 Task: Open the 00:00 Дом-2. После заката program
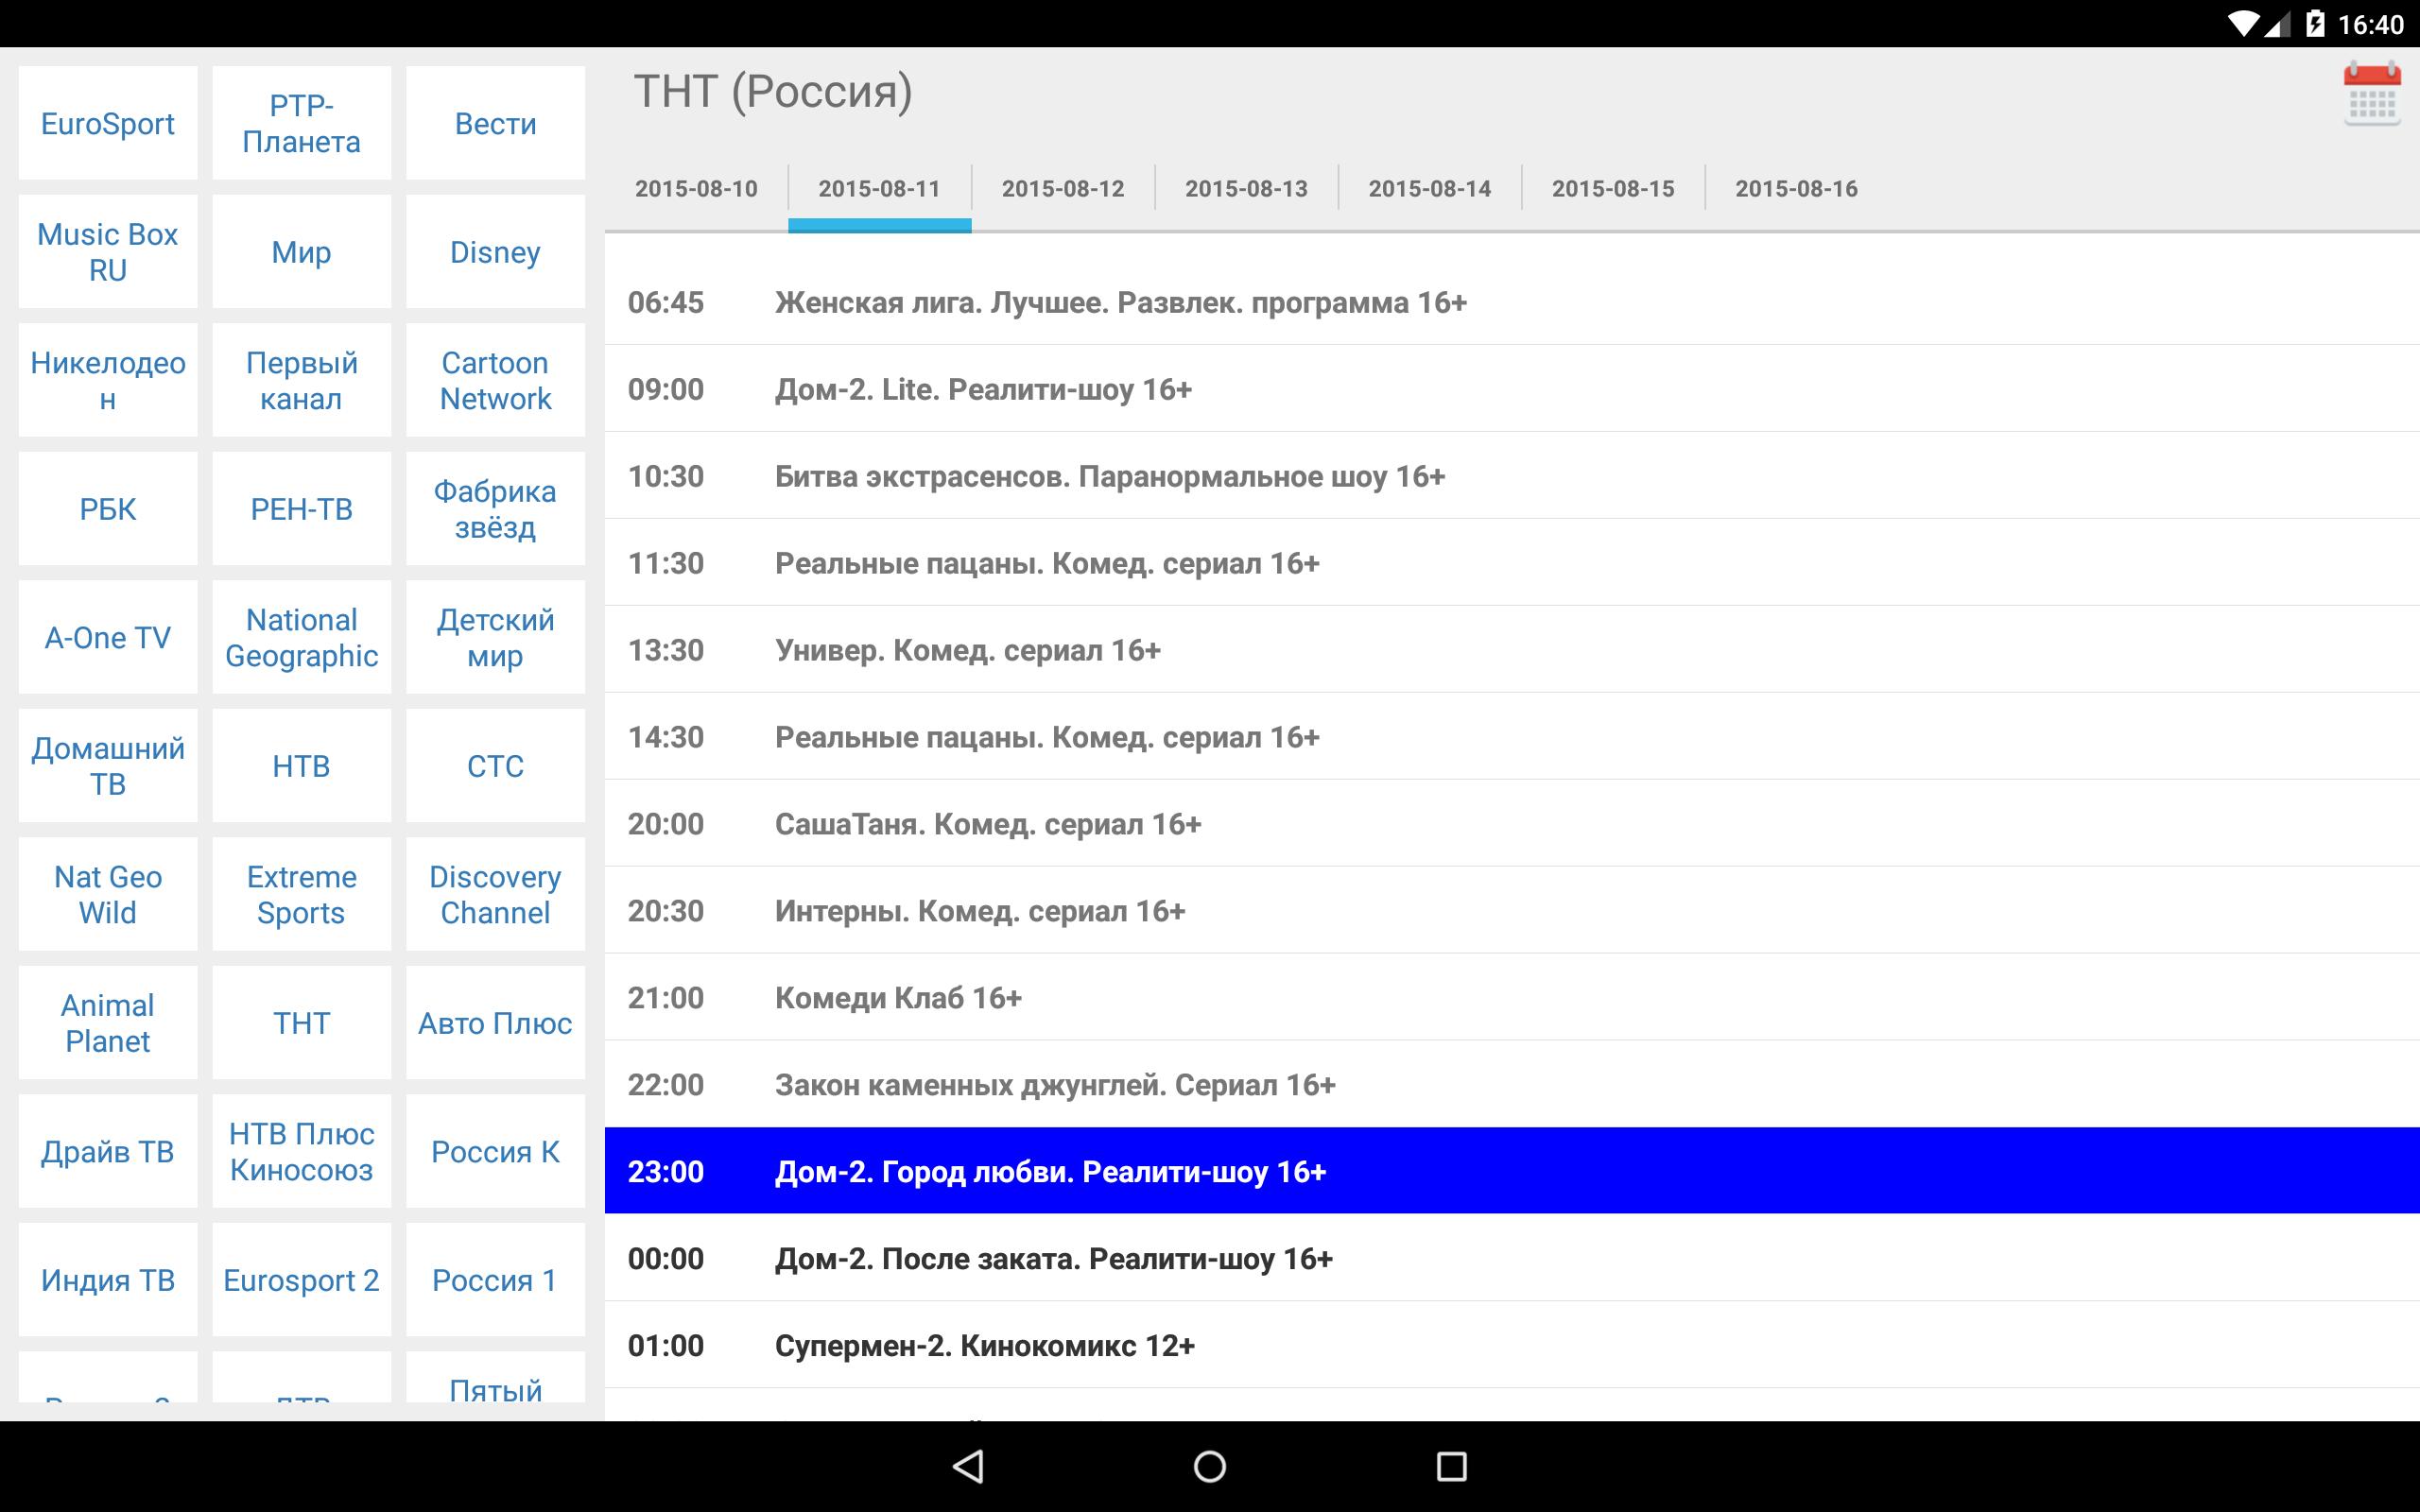1512,1258
